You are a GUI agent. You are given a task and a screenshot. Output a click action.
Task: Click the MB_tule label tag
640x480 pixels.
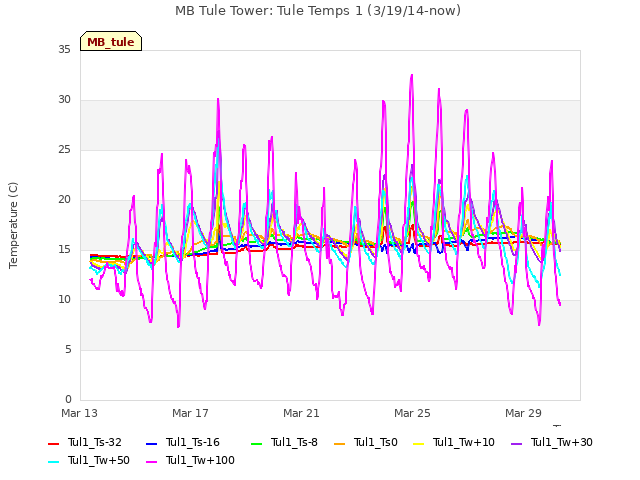(111, 41)
